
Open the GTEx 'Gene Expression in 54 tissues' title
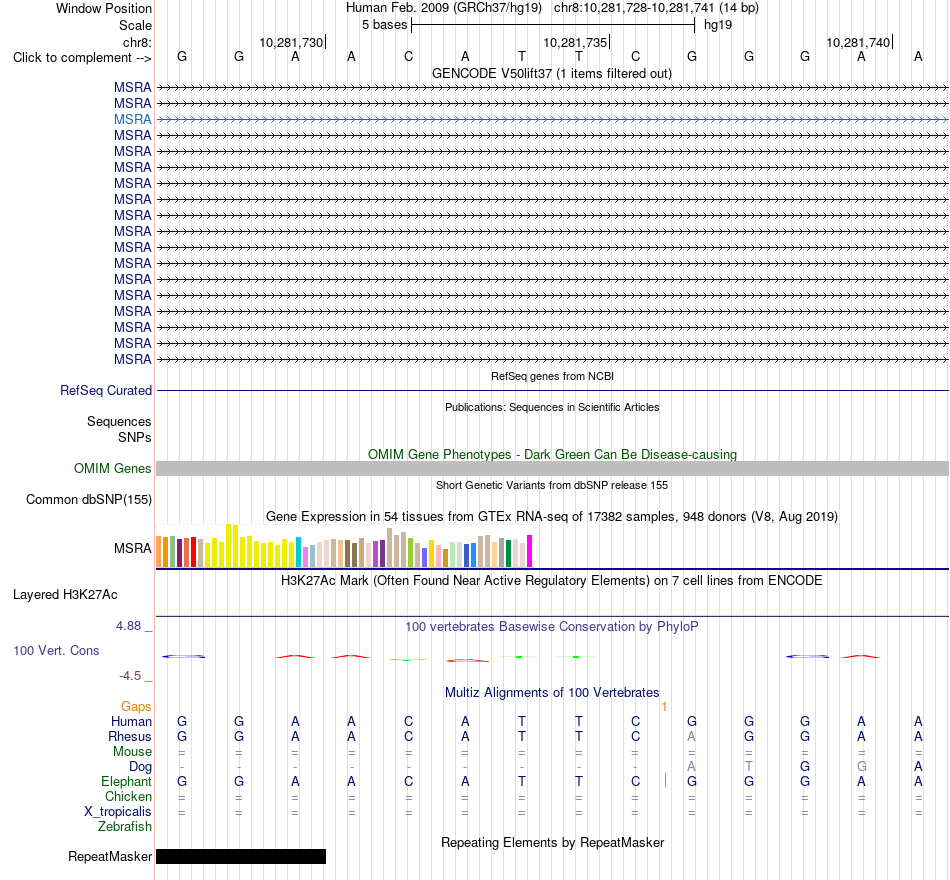[x=552, y=516]
